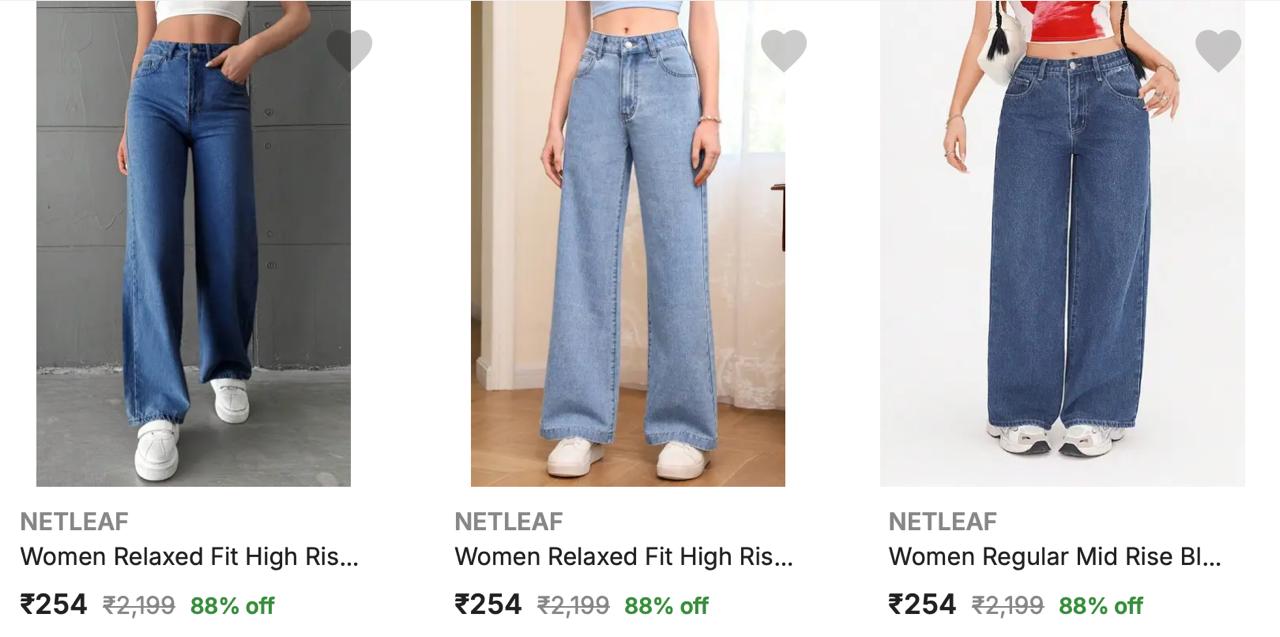This screenshot has height=637, width=1280.
Task: Open 'Women Regular Mid Rise Bl...' title
Action: (x=1054, y=557)
